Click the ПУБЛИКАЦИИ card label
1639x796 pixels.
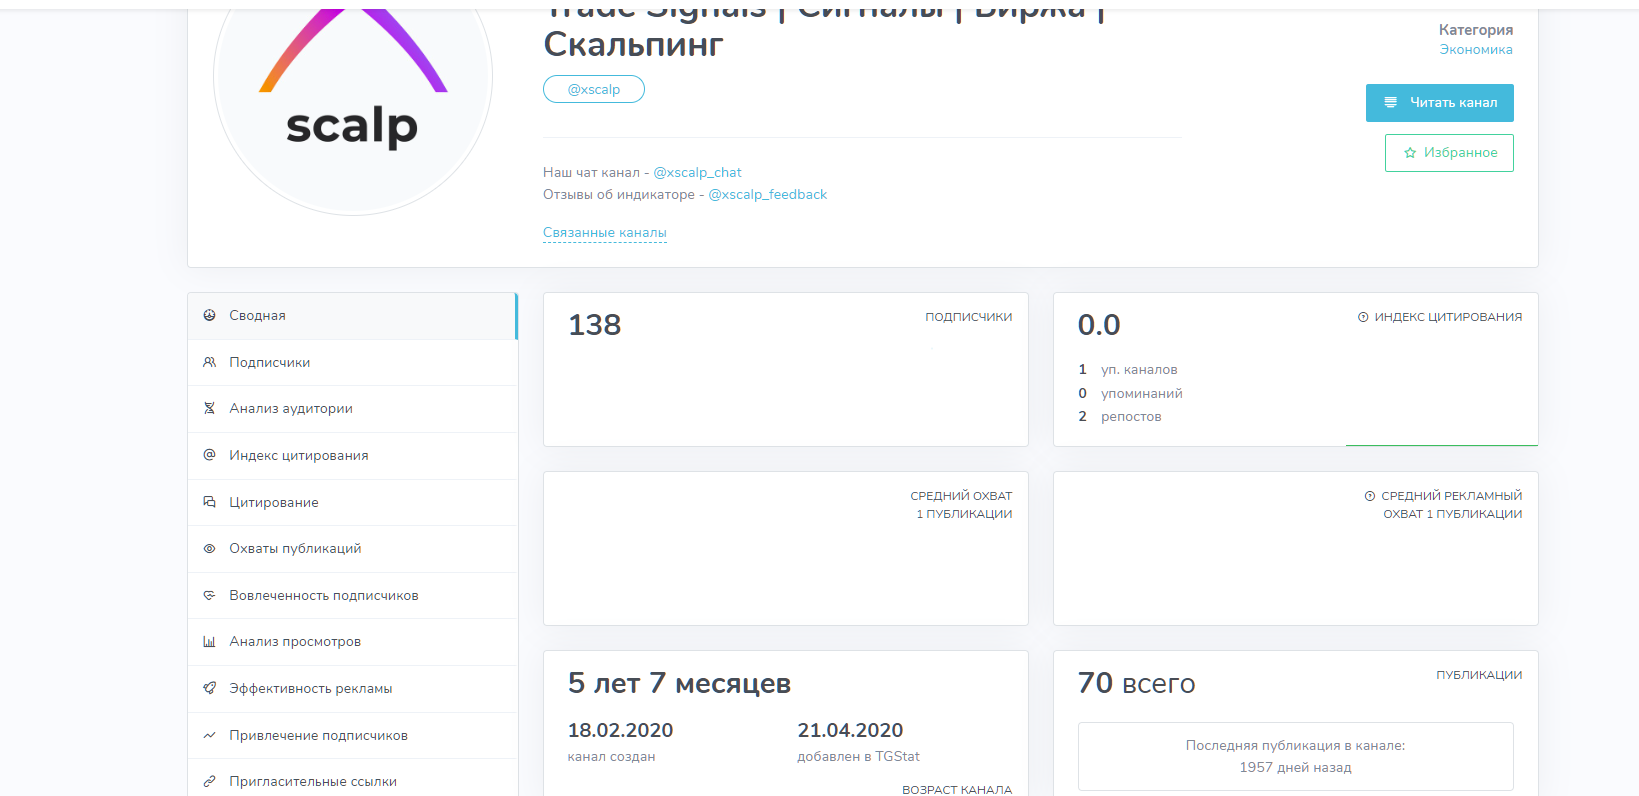tap(1479, 675)
